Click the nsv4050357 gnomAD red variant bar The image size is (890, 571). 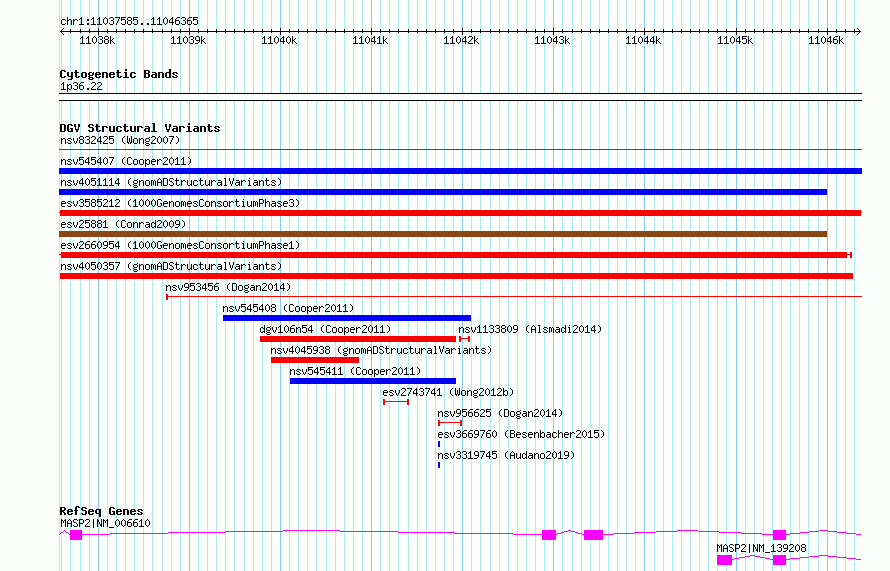point(456,276)
